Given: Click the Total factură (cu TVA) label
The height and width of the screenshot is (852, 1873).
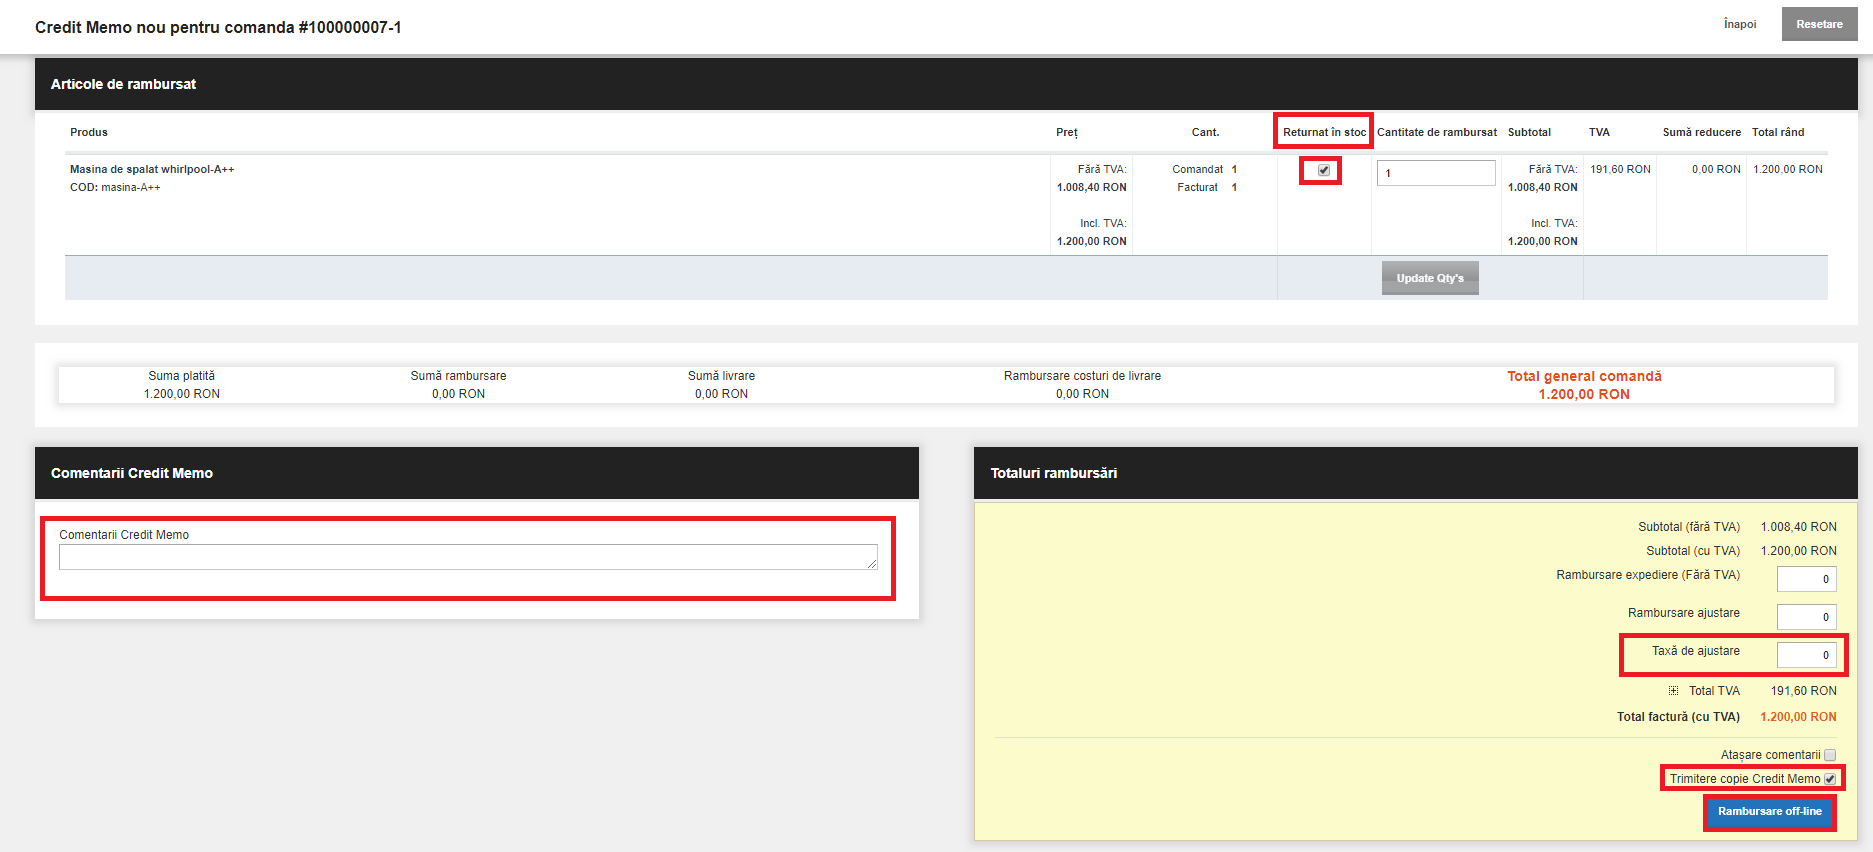Looking at the screenshot, I should pyautogui.click(x=1678, y=717).
